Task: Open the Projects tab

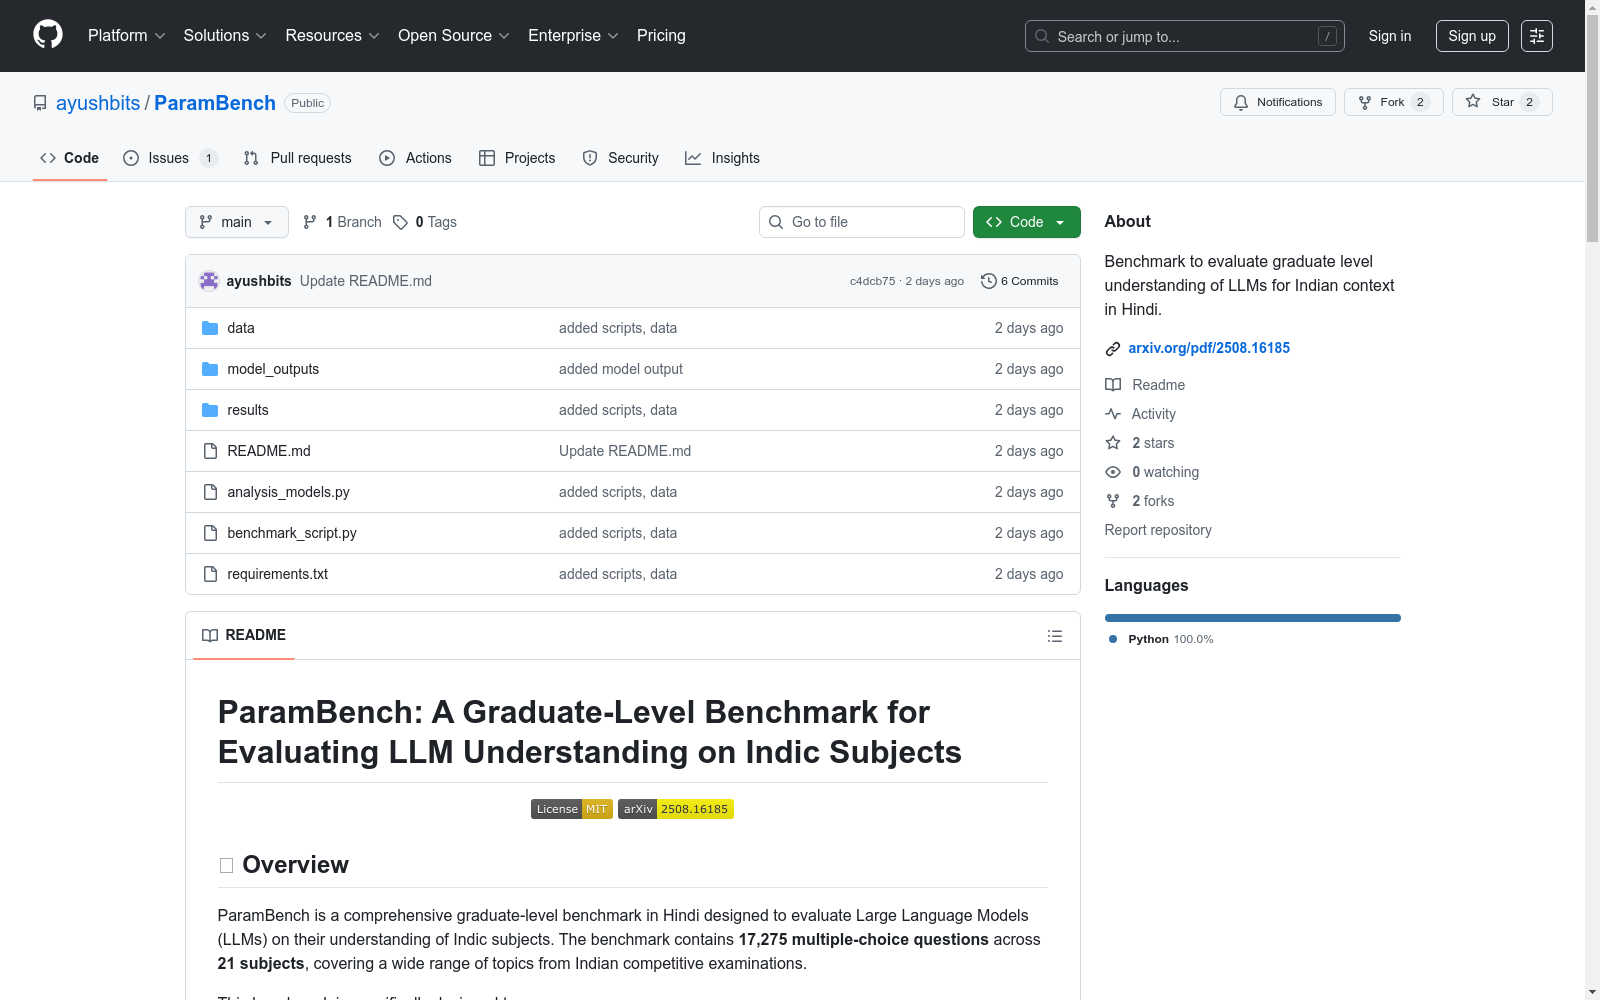Action: [517, 158]
